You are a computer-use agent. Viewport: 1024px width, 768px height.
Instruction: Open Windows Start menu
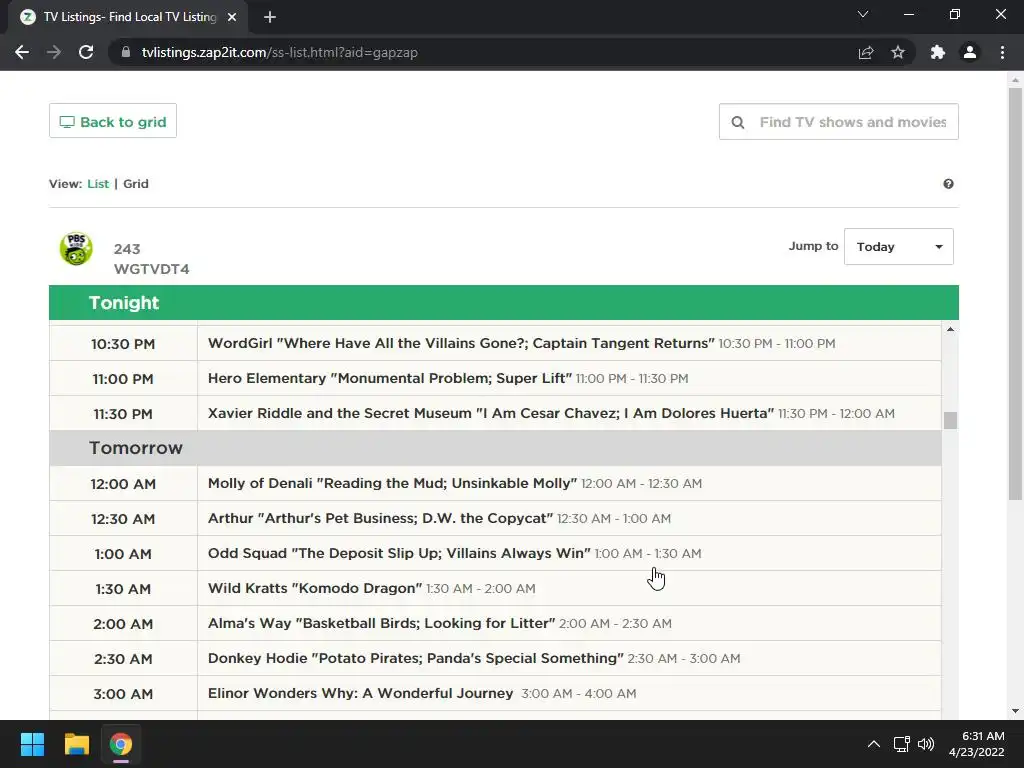[x=32, y=744]
